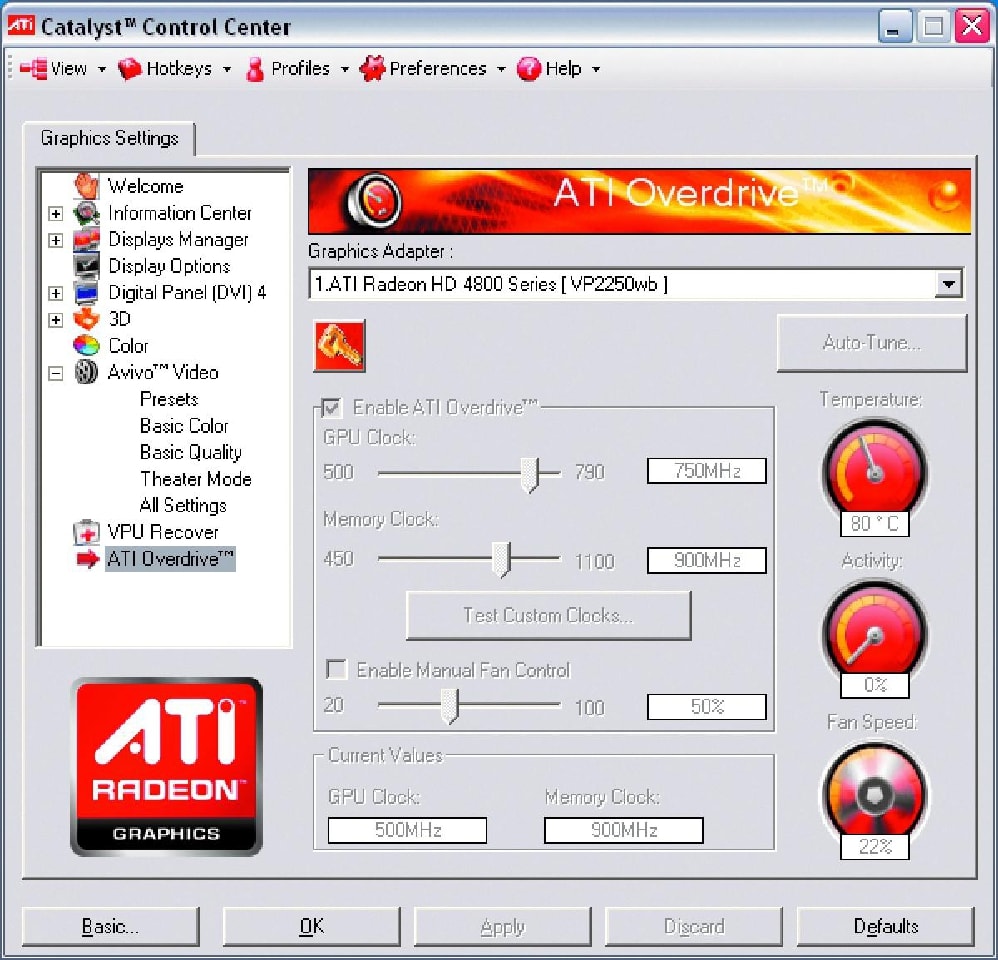Click the Information Center icon
This screenshot has height=960, width=998.
[87, 213]
